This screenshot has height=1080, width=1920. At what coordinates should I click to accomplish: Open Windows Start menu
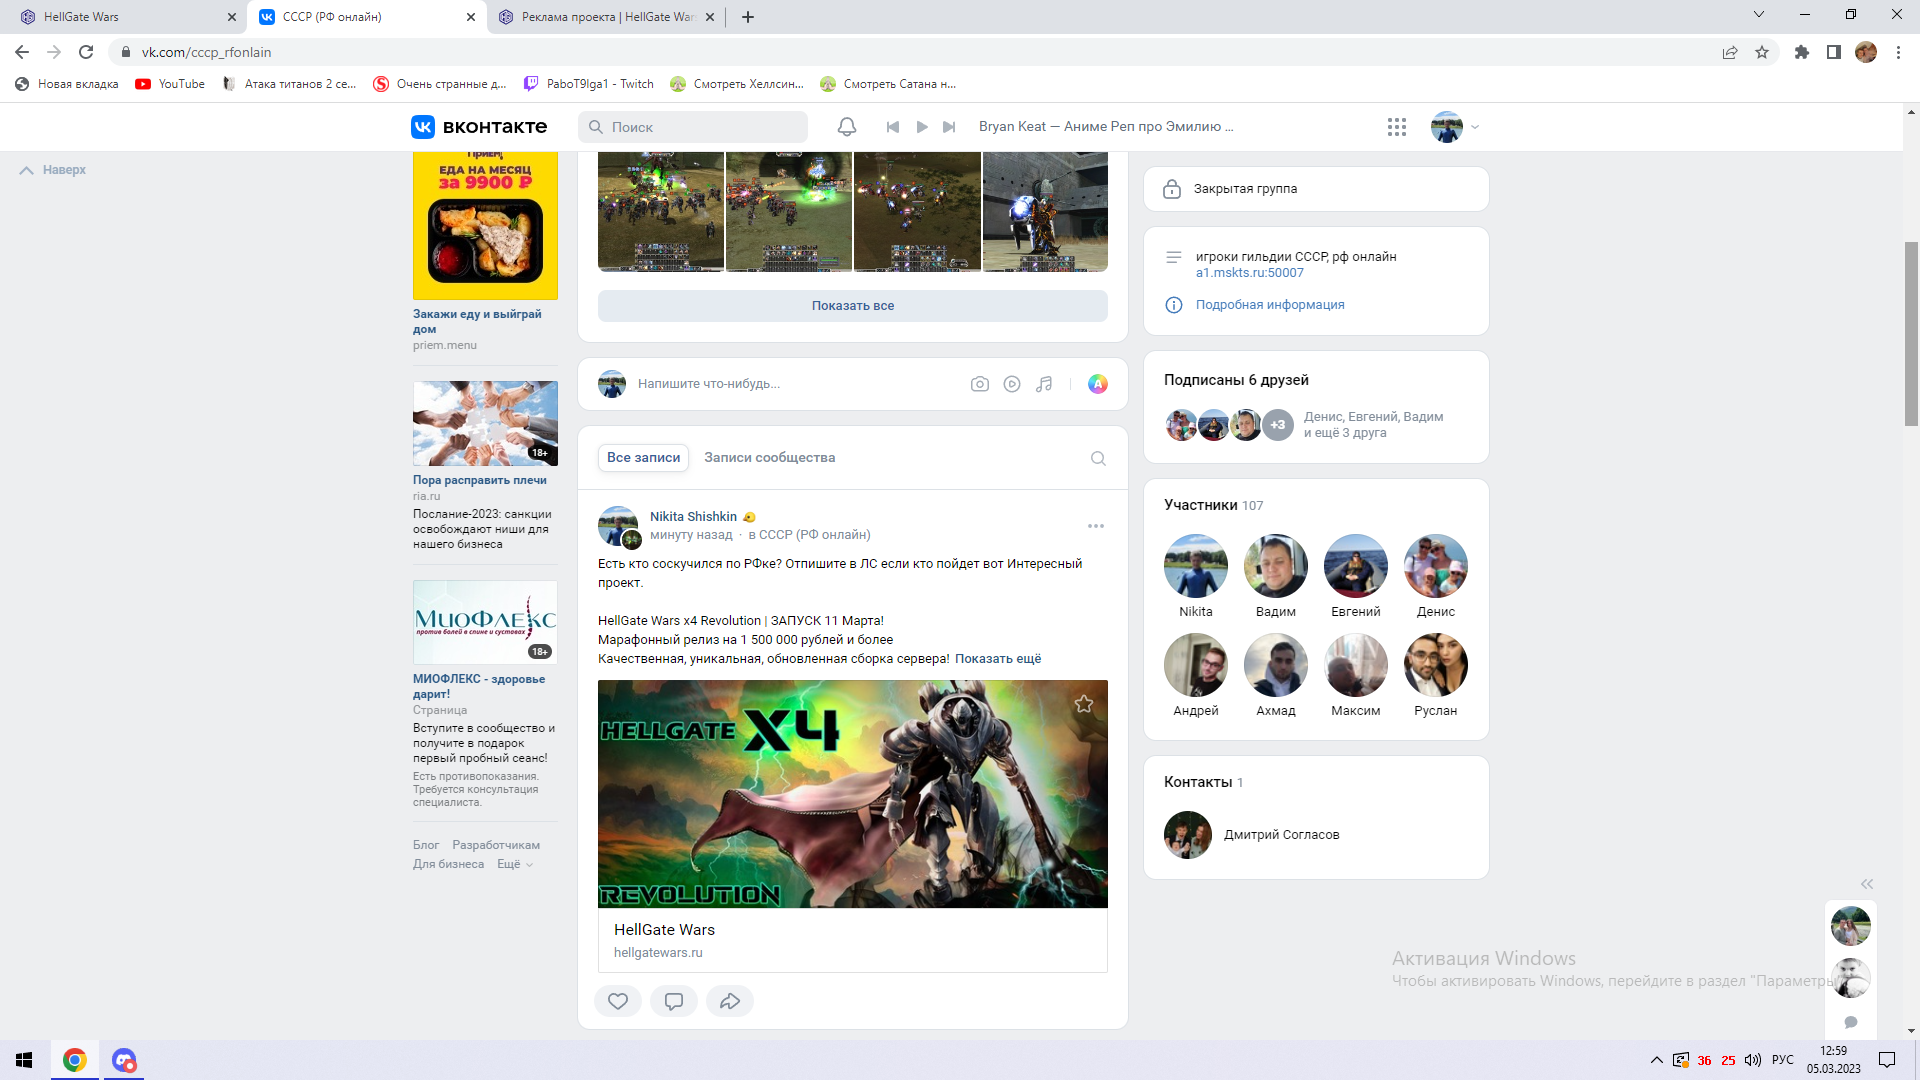(x=24, y=1060)
